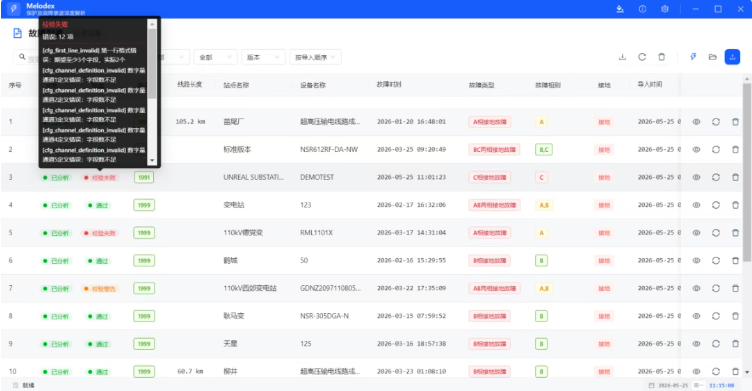
Task: Open the dropdown partly hidden behind the tooltip
Action: pos(175,57)
